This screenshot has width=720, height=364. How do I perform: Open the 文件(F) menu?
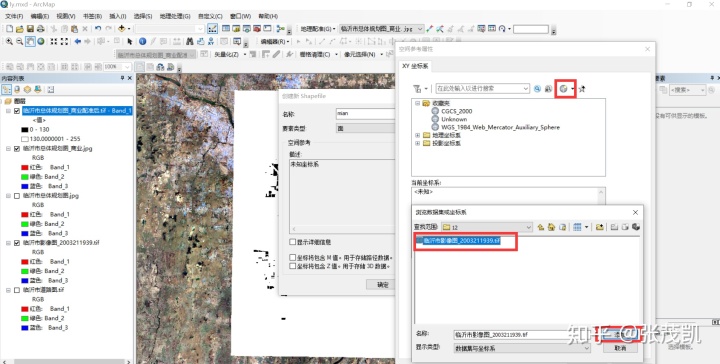point(14,16)
